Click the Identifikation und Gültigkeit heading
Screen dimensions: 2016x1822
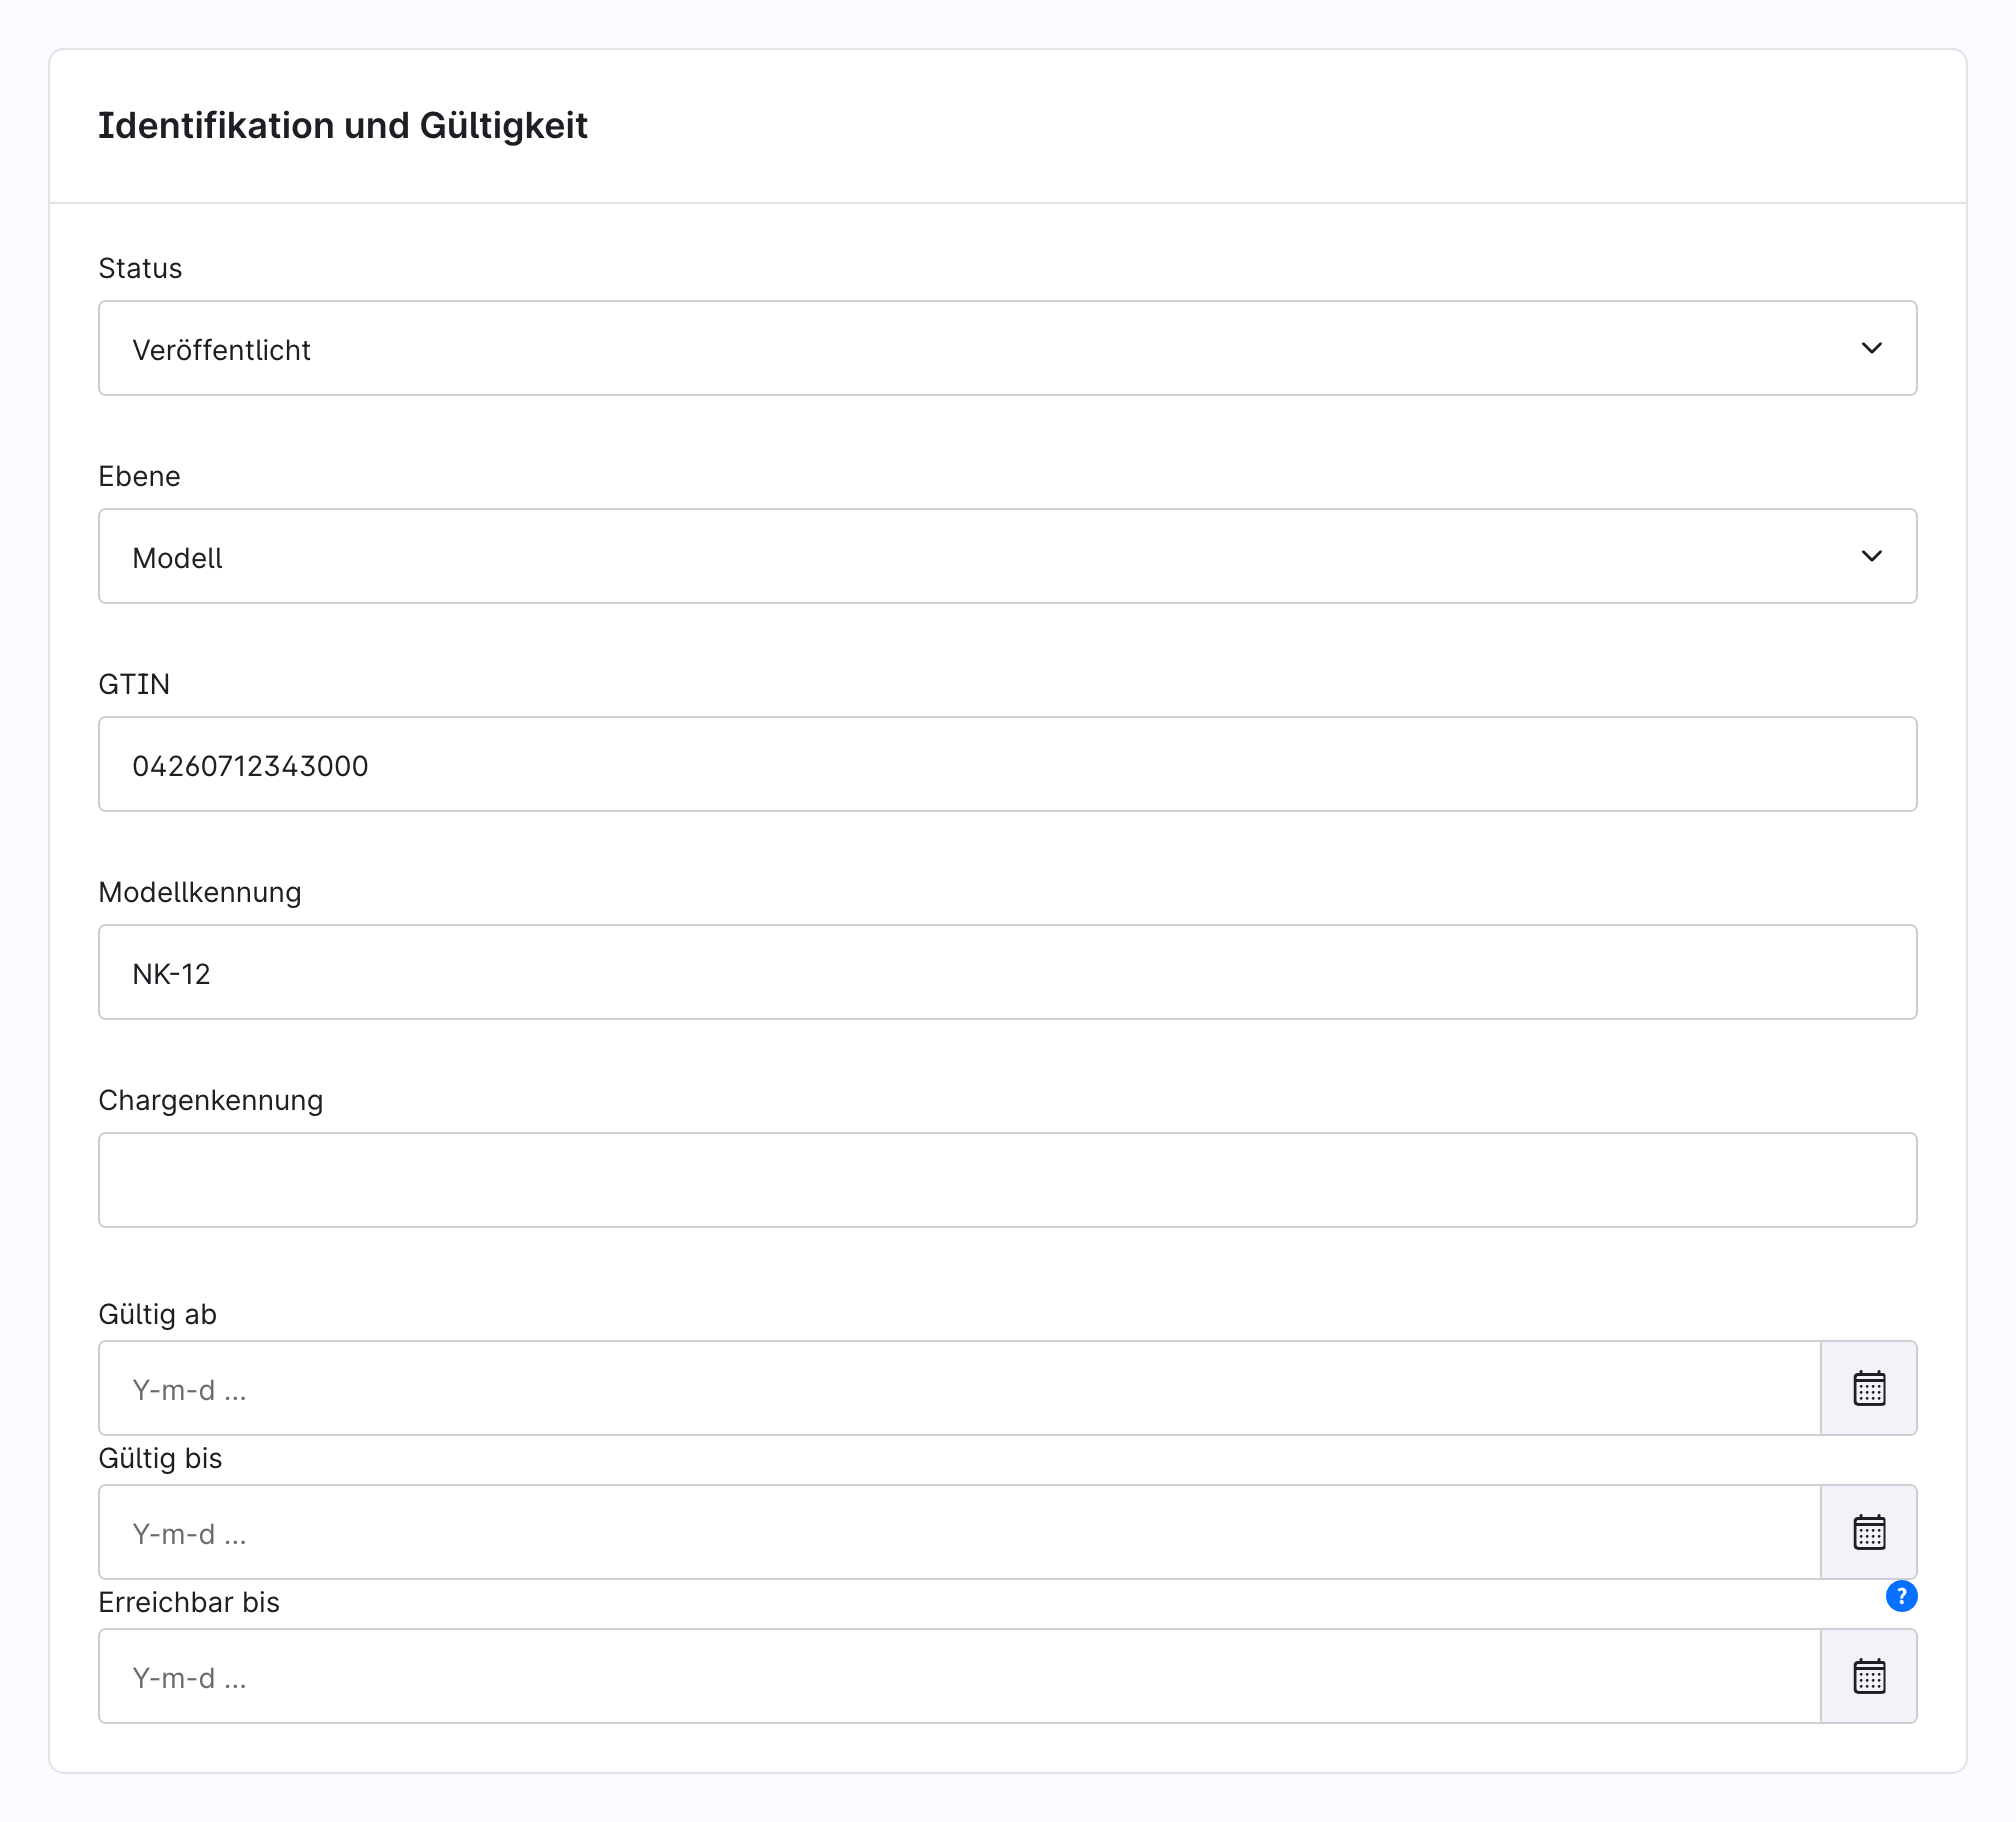(x=343, y=126)
